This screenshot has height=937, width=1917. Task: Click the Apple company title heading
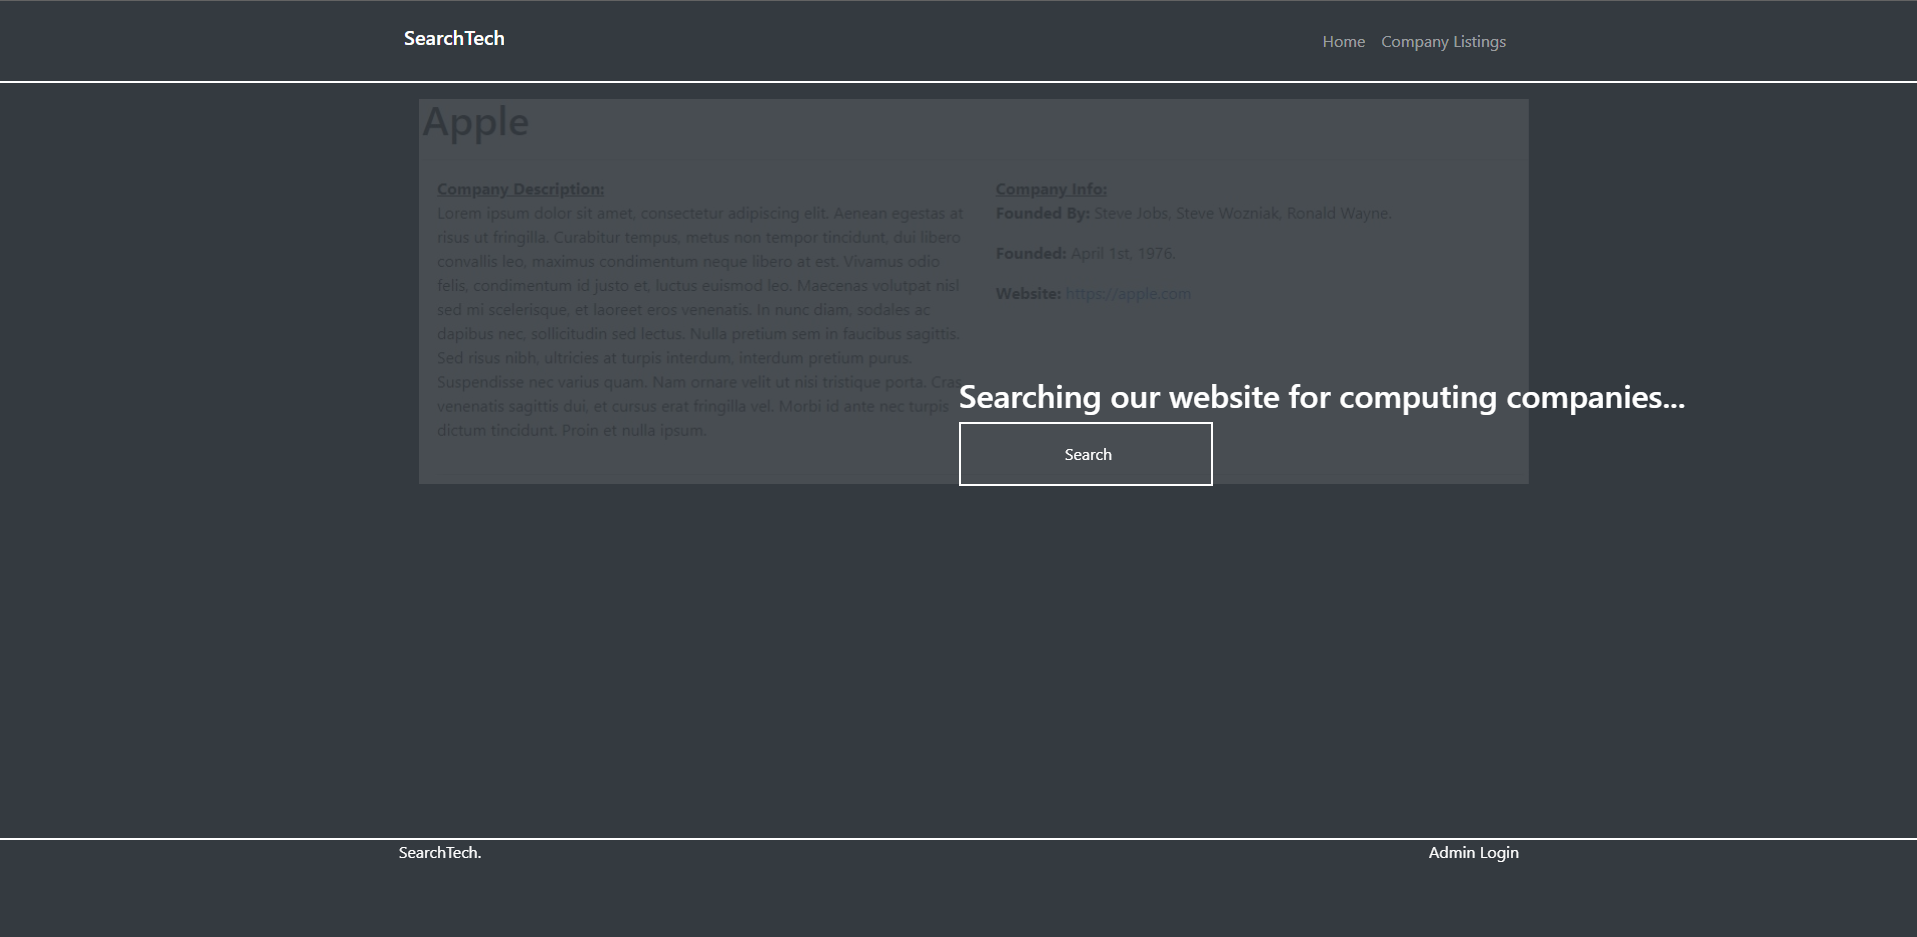[476, 122]
